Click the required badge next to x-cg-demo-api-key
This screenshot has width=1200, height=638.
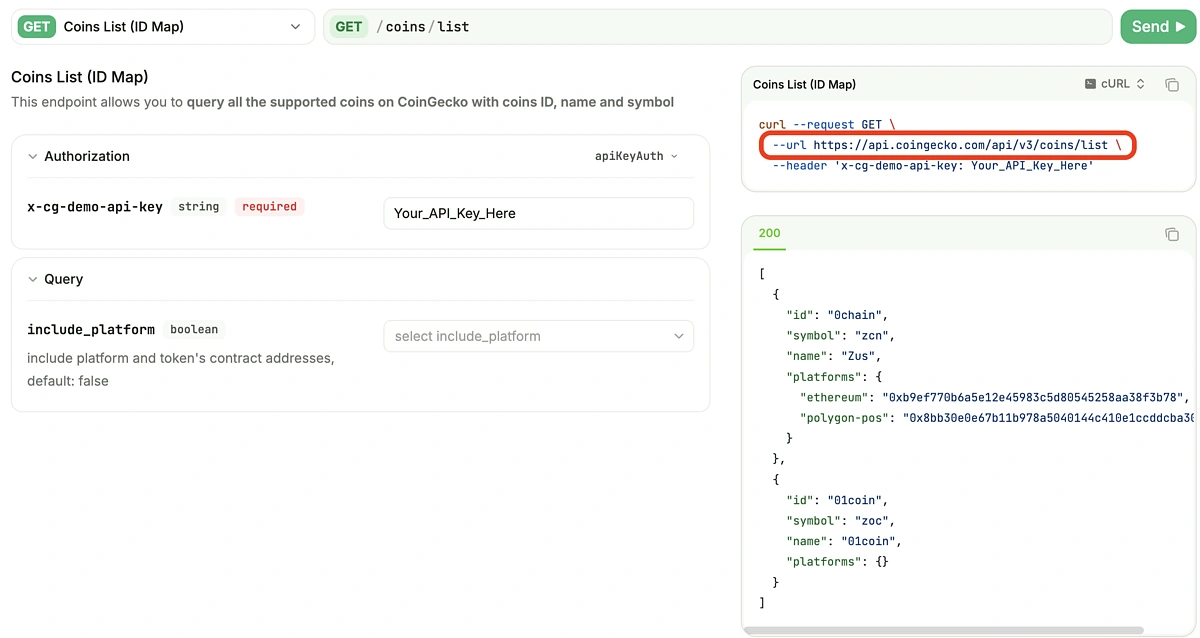tap(268, 206)
